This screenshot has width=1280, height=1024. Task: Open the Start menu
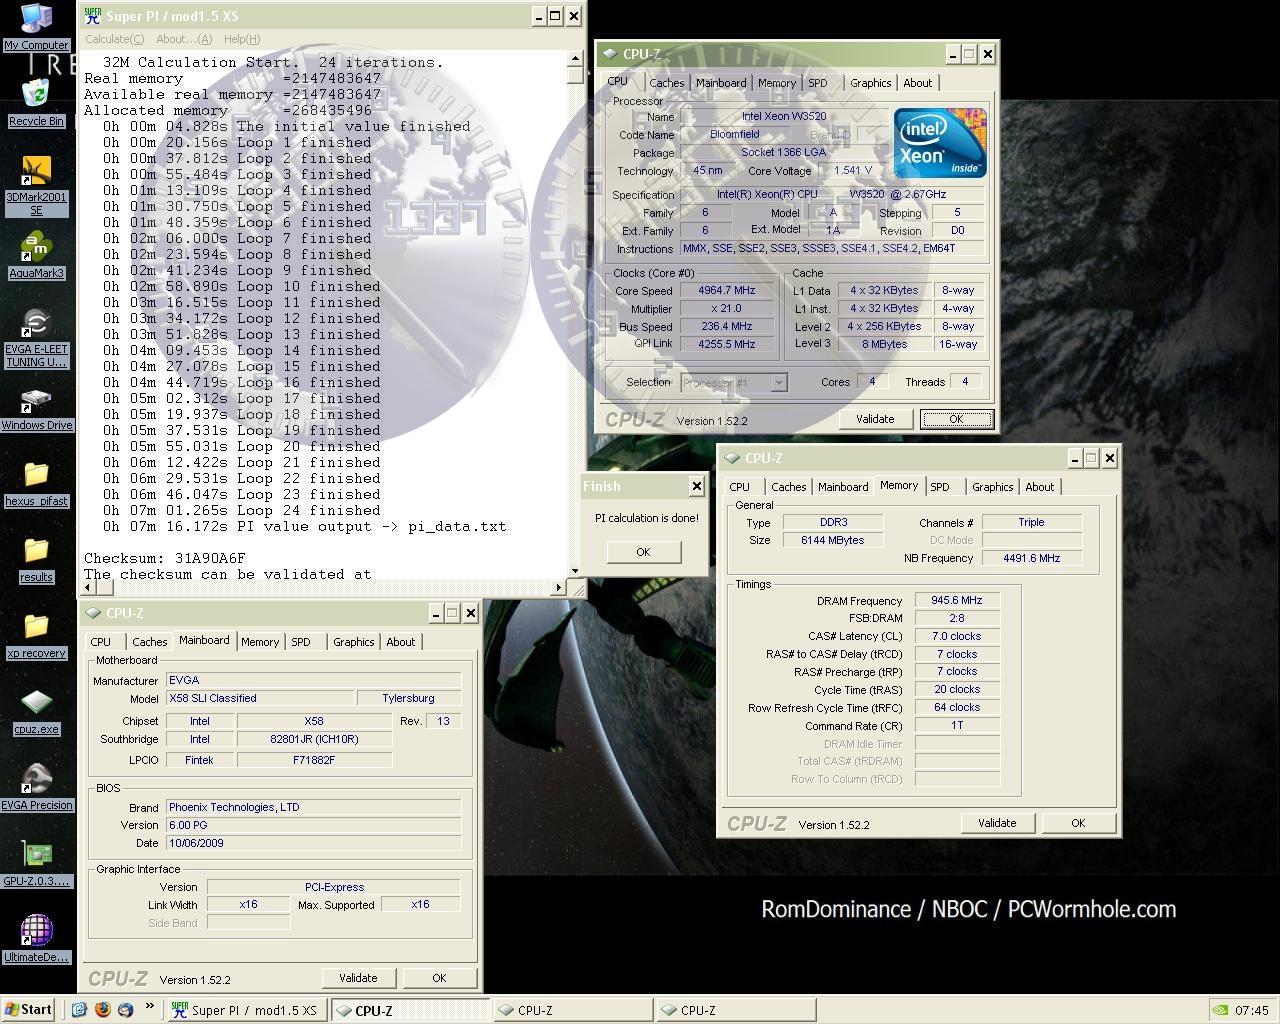[x=28, y=1010]
